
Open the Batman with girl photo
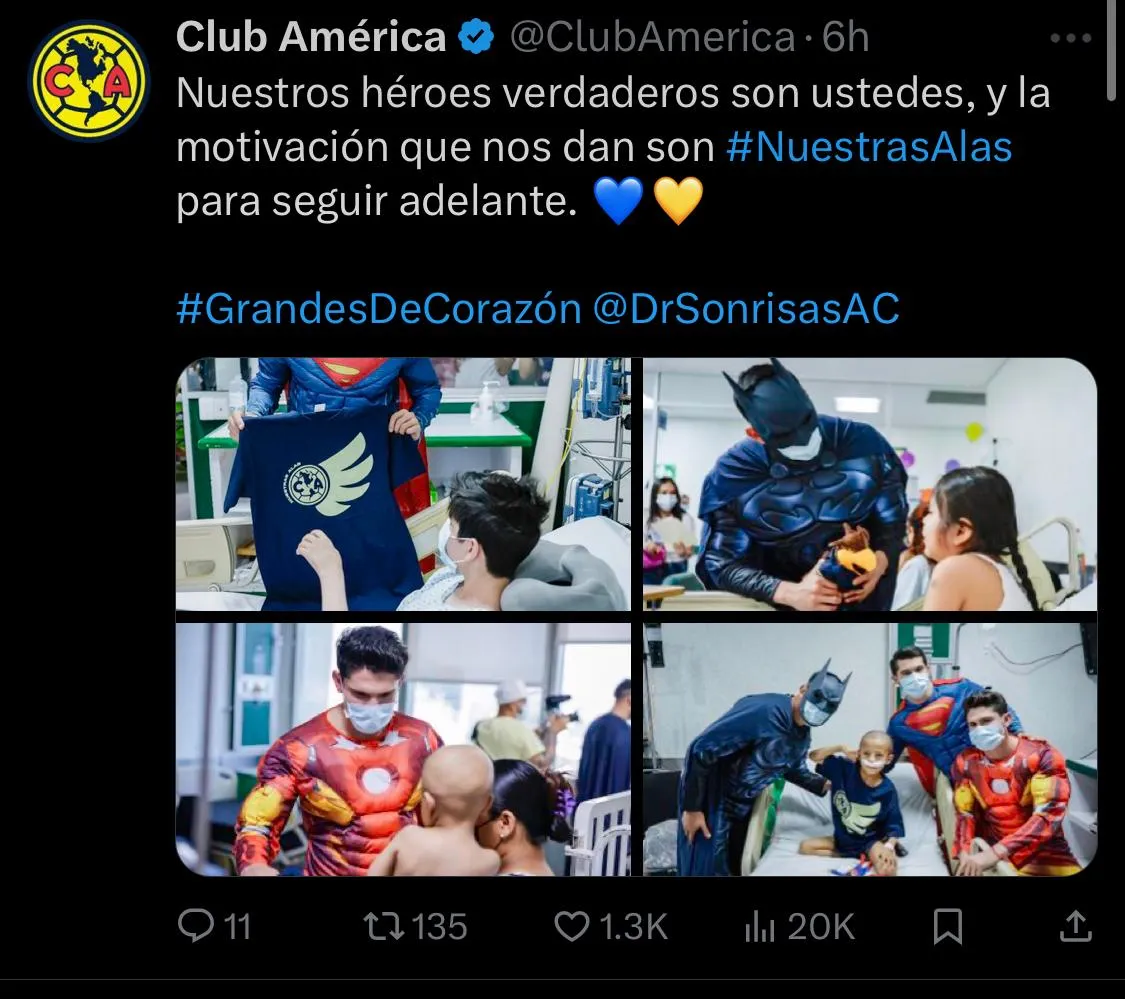(x=870, y=484)
